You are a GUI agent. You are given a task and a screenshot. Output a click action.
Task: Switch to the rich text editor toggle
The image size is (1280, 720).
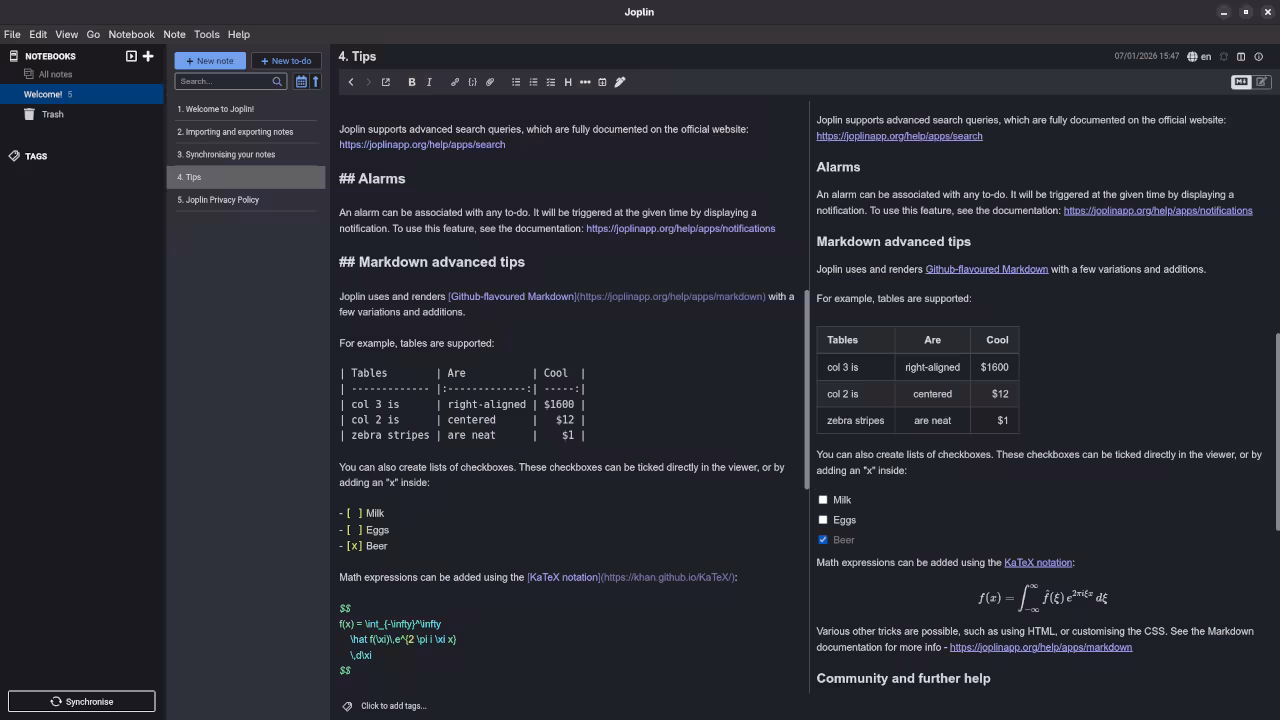coord(1262,82)
